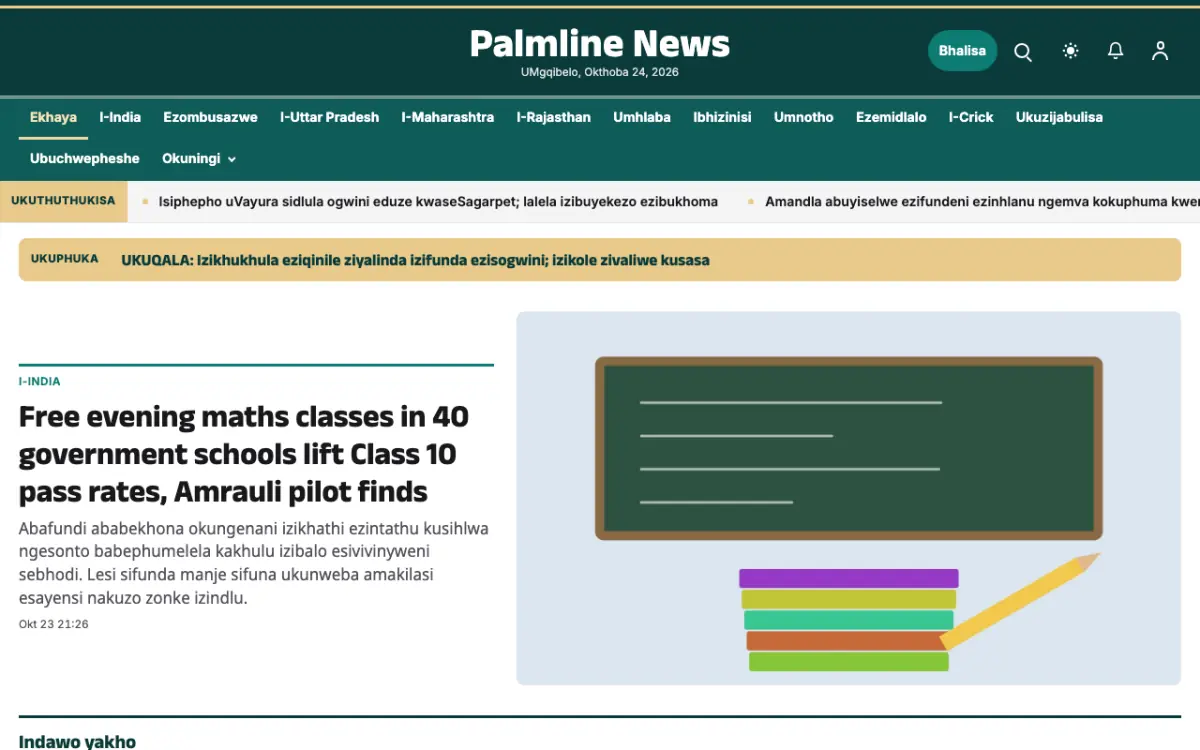Open Free evening maths classes headline
The image size is (1200, 750).
tap(244, 454)
